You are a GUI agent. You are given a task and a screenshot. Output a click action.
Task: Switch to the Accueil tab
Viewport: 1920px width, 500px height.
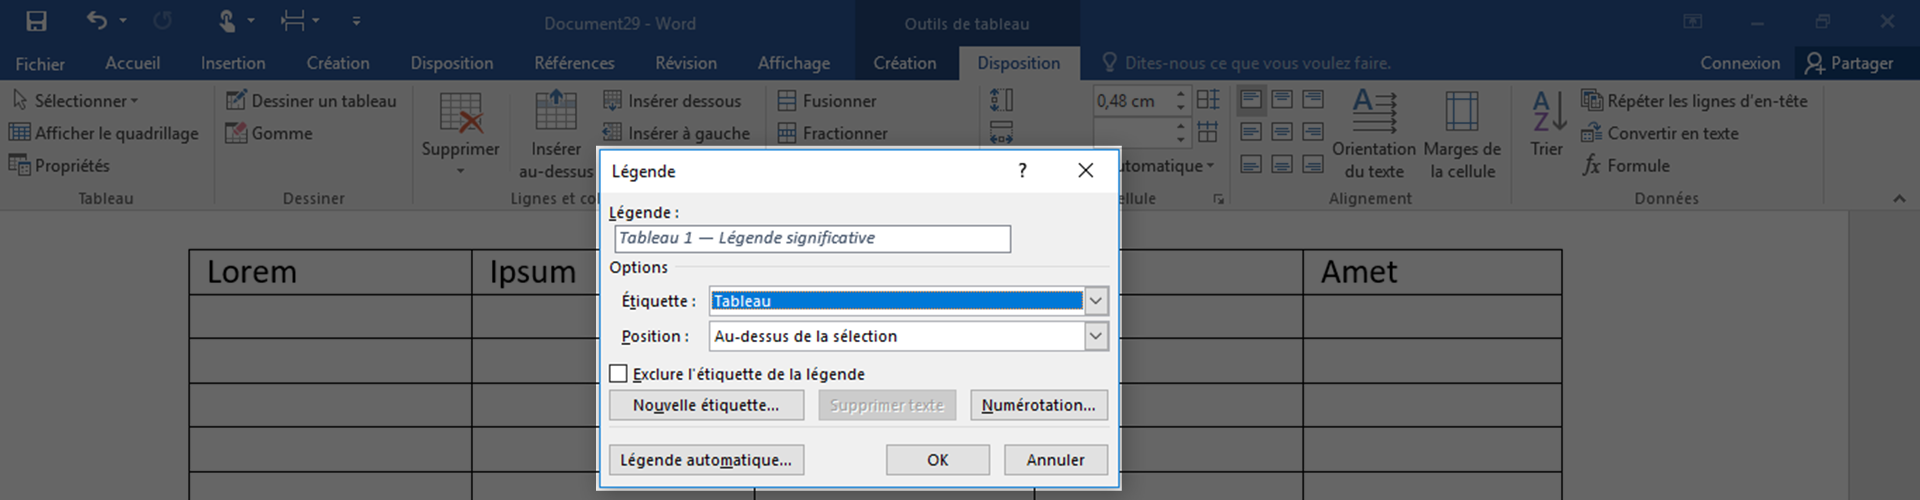click(133, 63)
